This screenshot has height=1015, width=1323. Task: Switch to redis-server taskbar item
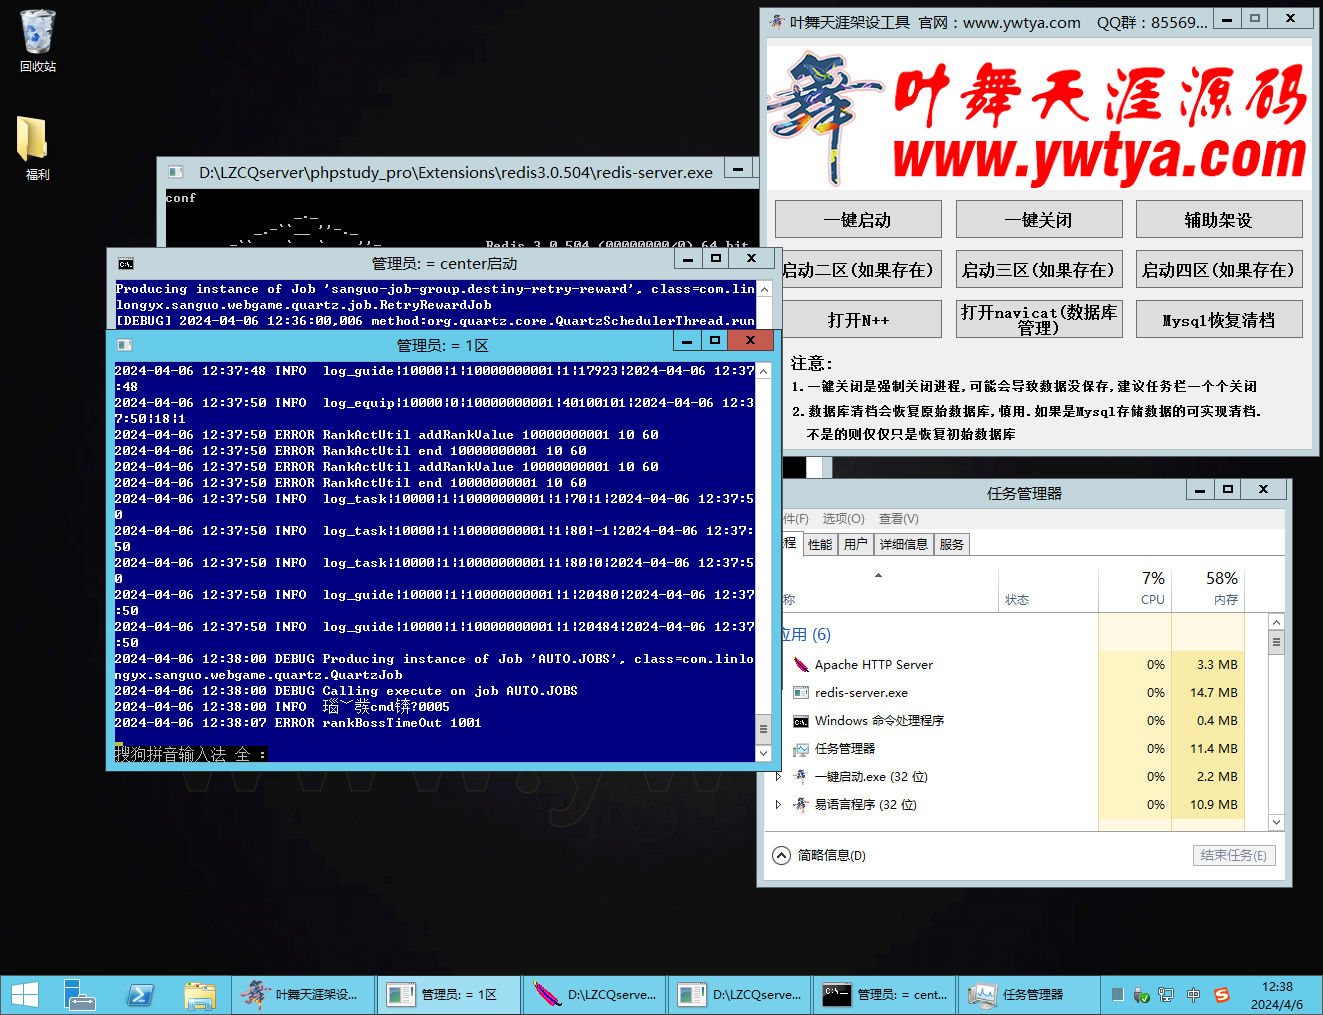coord(739,995)
